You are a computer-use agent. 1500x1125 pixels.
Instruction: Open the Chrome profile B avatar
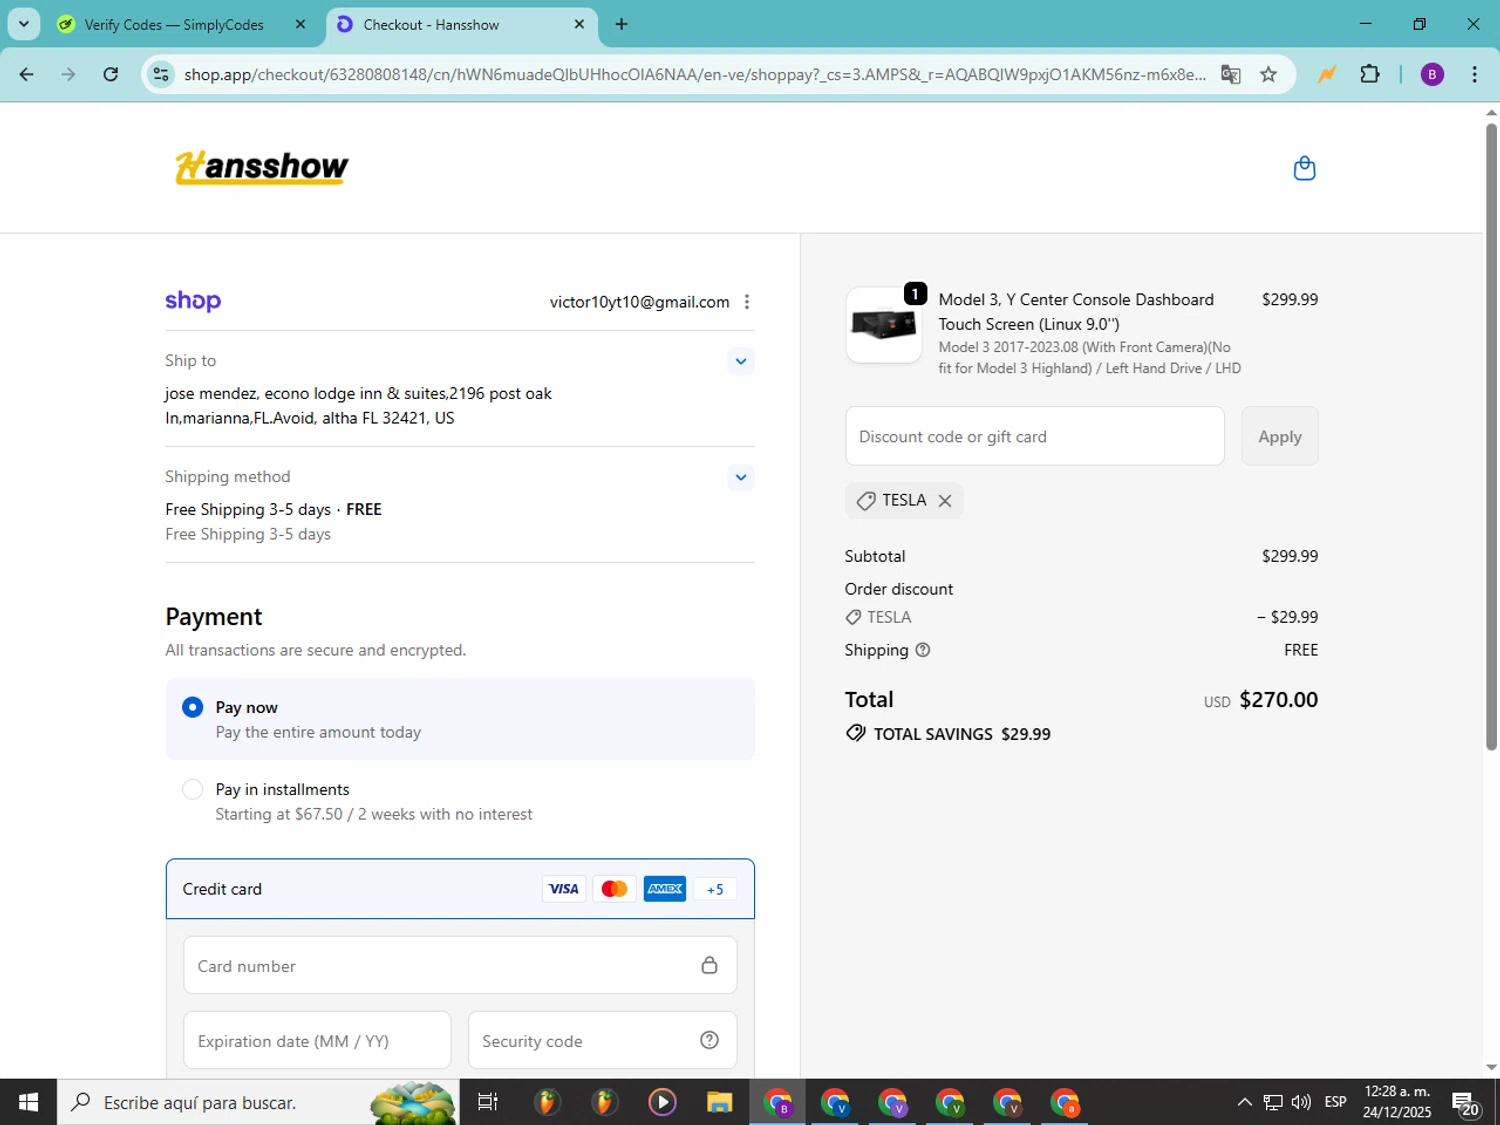point(1432,74)
